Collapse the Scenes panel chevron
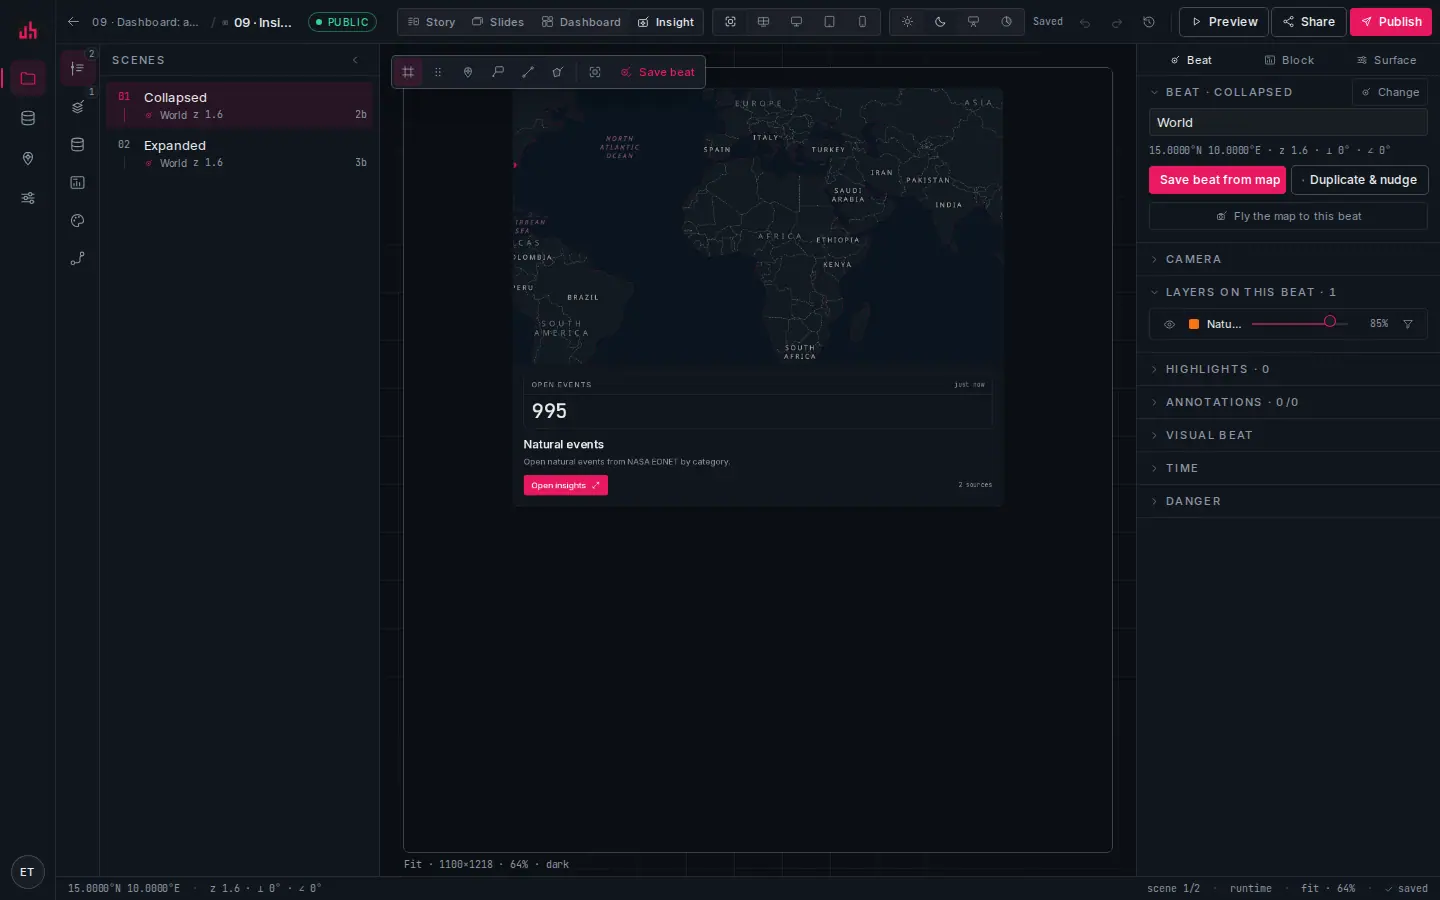 [x=355, y=60]
